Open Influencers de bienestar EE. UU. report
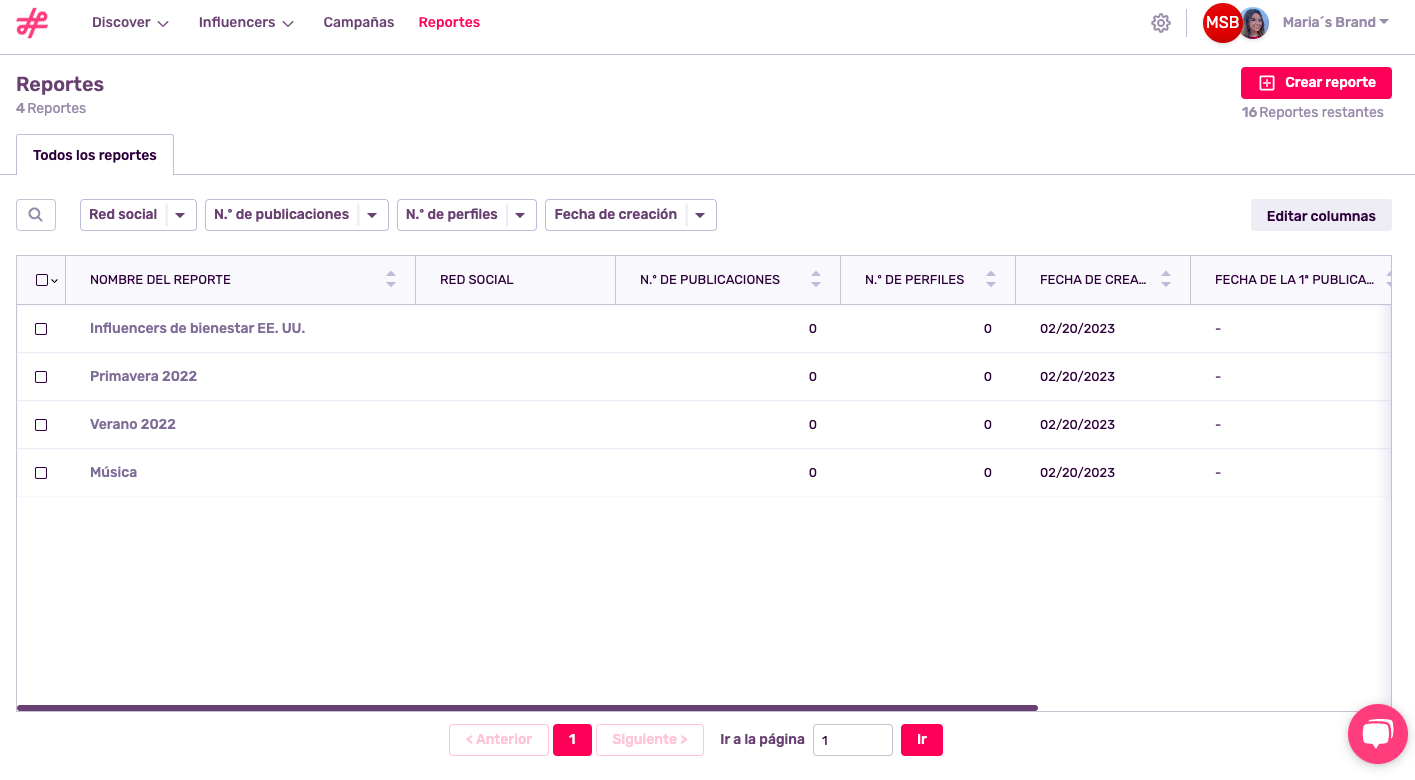 197,329
